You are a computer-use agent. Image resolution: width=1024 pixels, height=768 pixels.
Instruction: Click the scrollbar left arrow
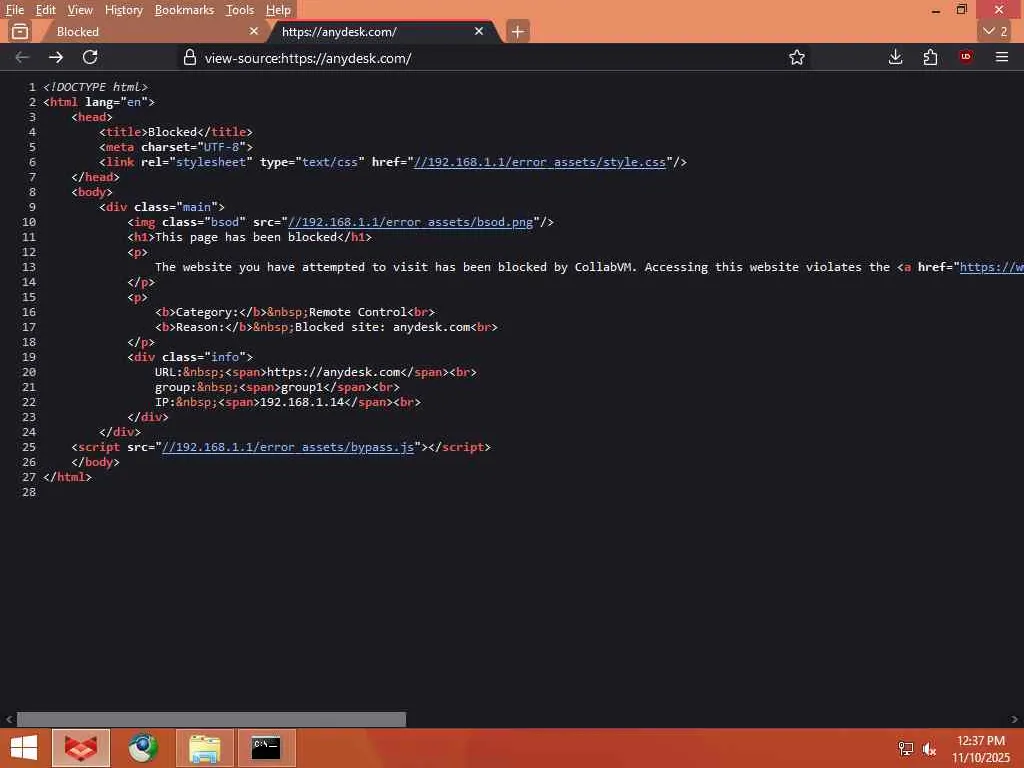click(x=8, y=719)
